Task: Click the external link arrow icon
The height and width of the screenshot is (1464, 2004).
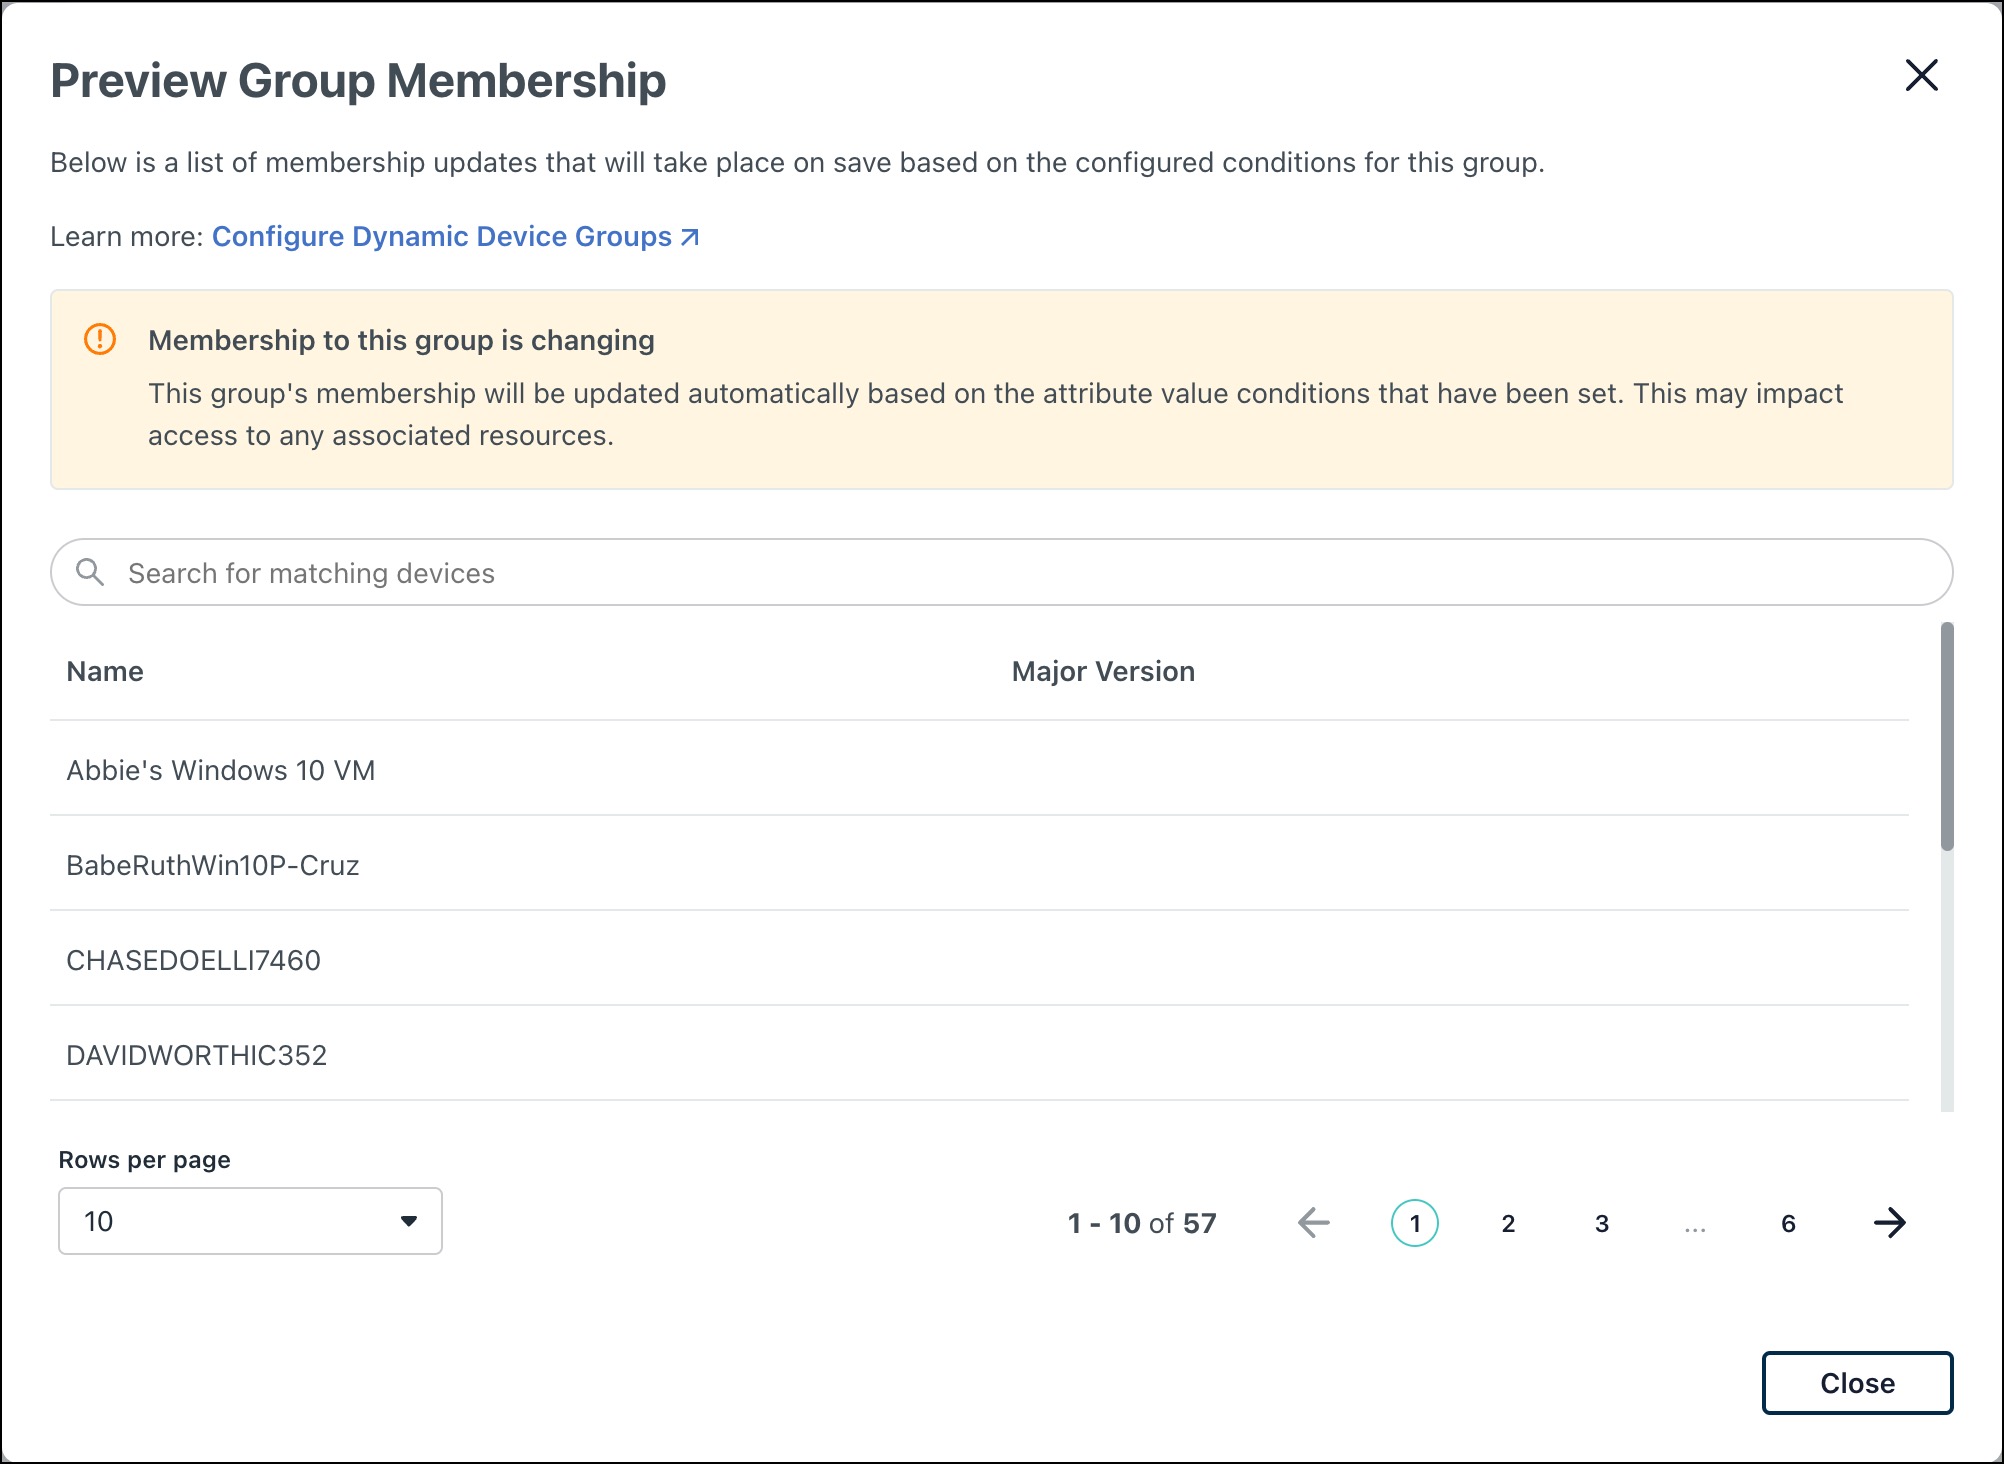Action: point(690,237)
